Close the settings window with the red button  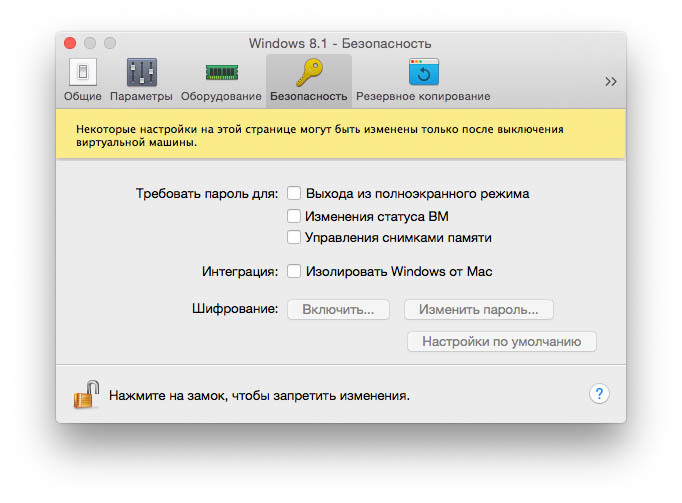[70, 43]
